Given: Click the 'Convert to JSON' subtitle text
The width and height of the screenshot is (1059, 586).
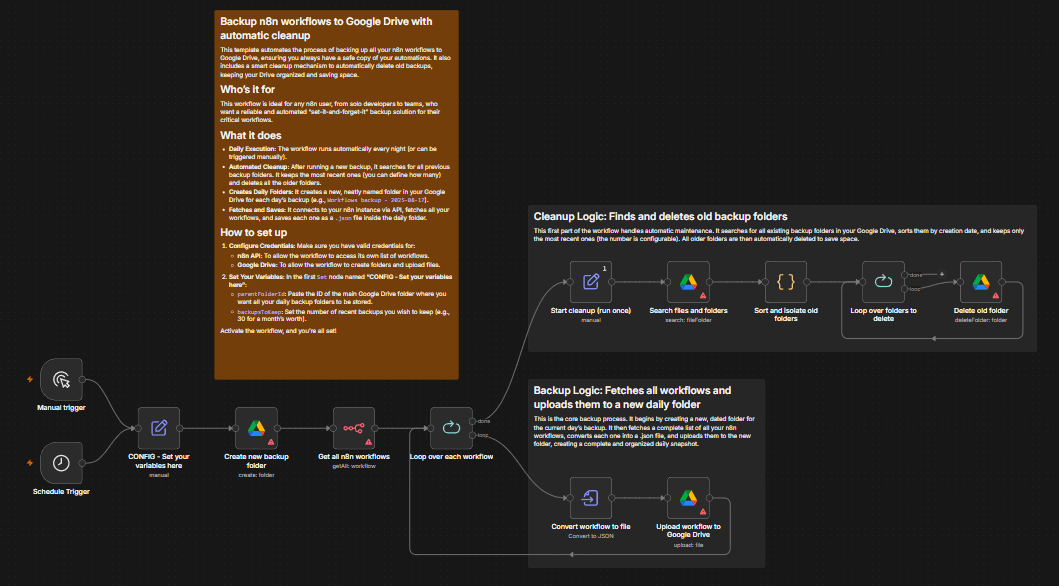Looking at the screenshot, I should pyautogui.click(x=591, y=536).
